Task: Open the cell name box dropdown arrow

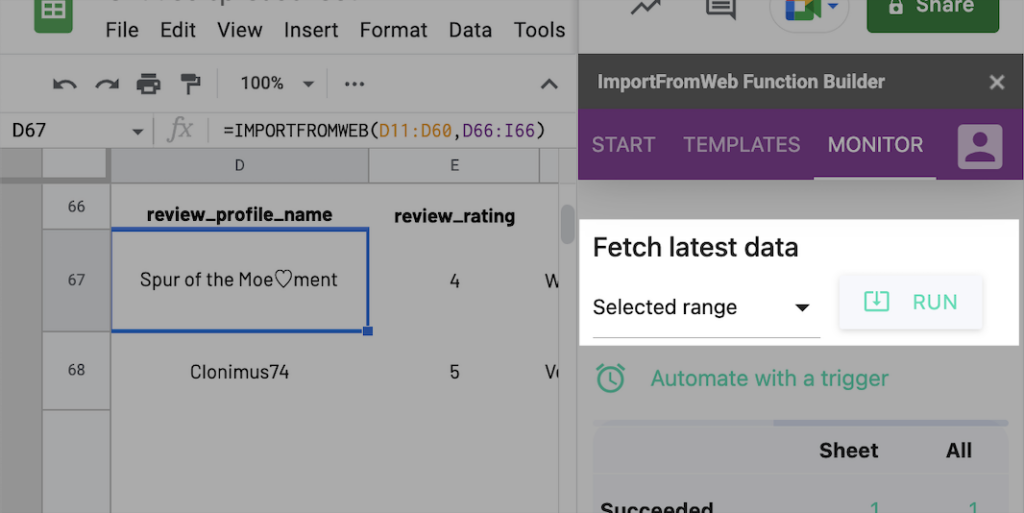Action: (x=137, y=131)
